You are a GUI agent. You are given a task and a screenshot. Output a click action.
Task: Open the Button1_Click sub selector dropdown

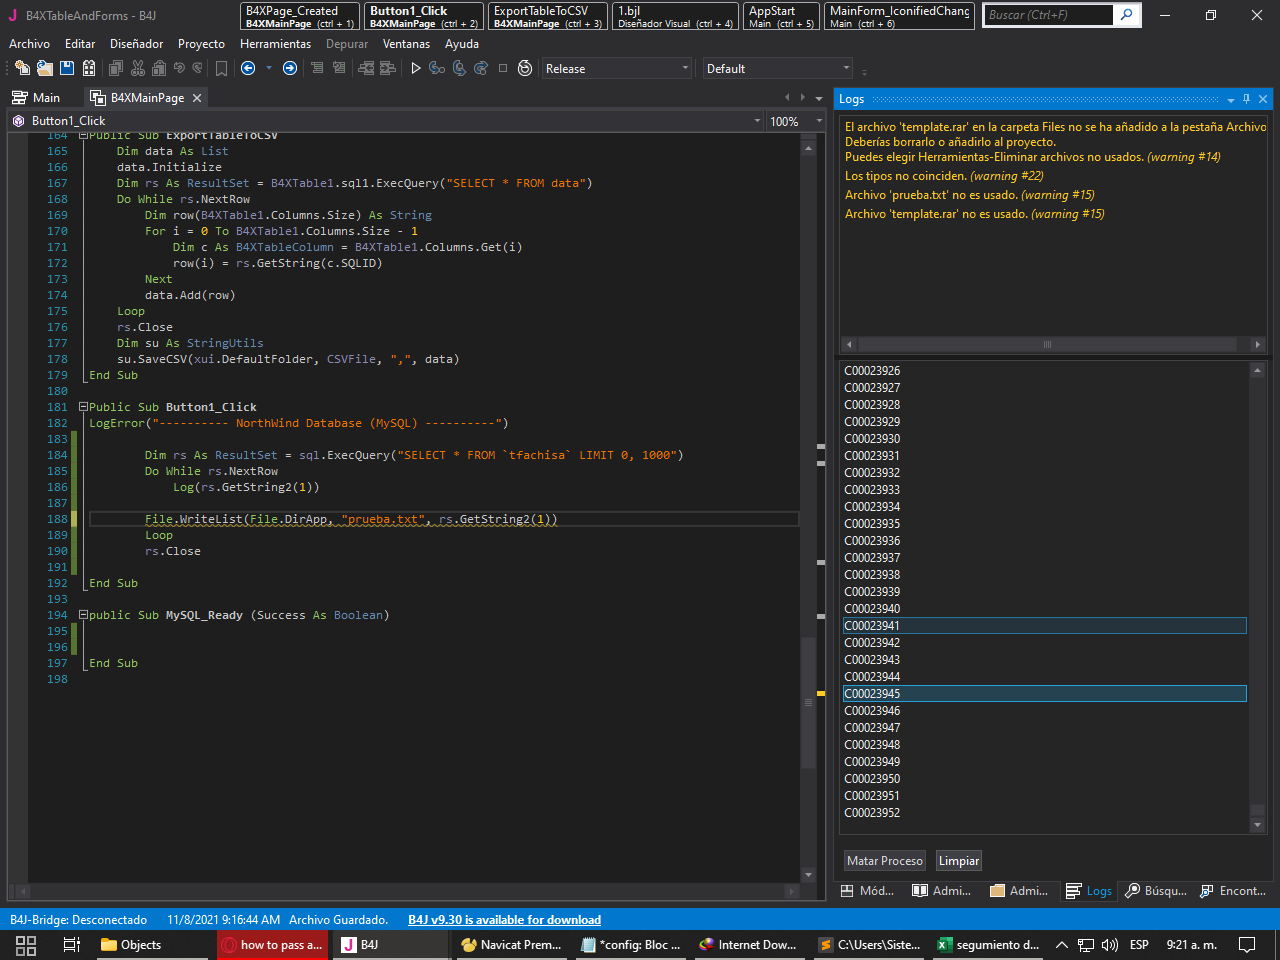click(757, 121)
